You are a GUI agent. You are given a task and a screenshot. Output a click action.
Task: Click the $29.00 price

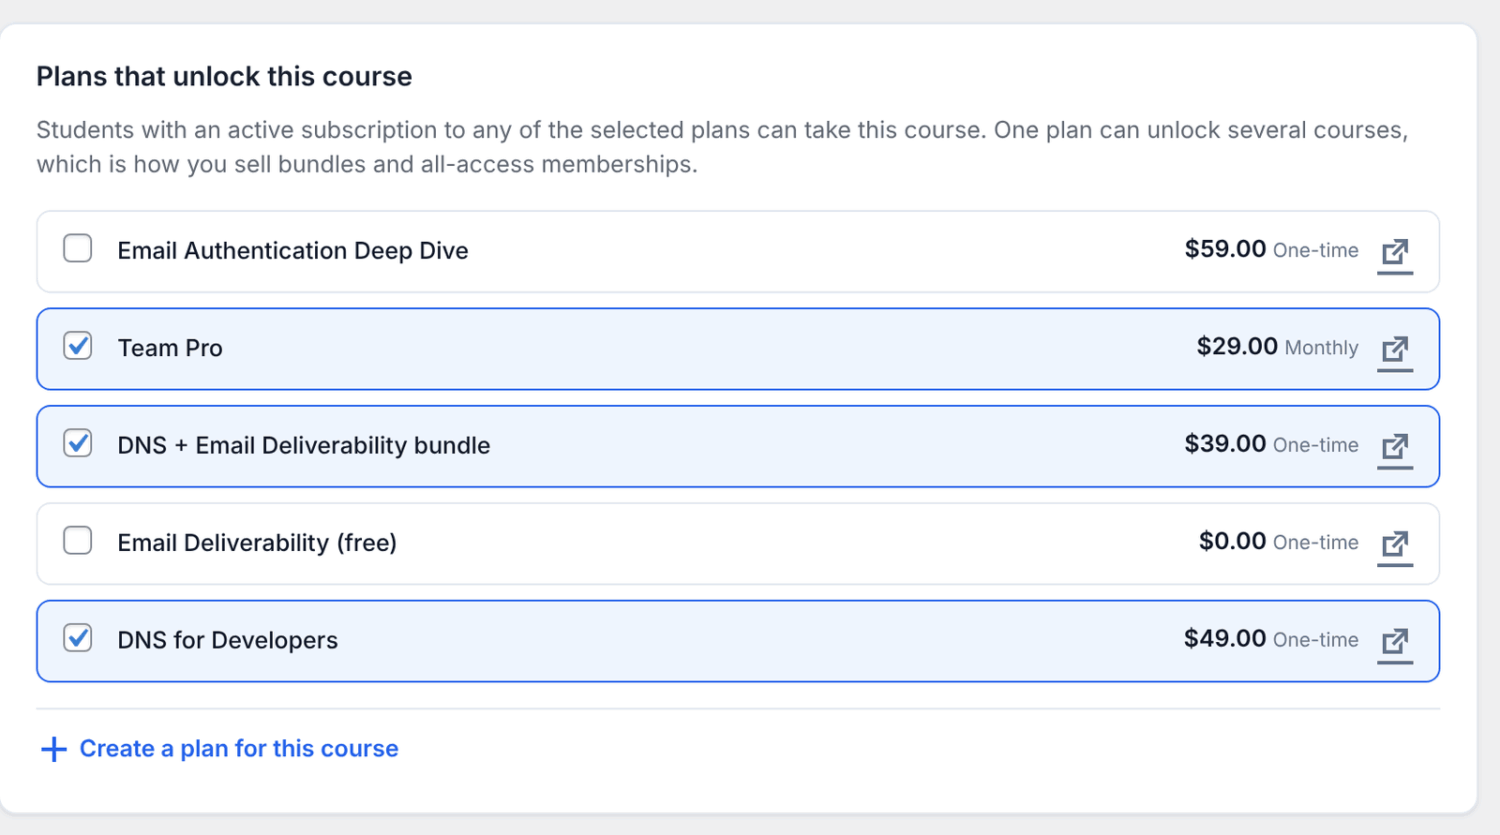coord(1237,346)
